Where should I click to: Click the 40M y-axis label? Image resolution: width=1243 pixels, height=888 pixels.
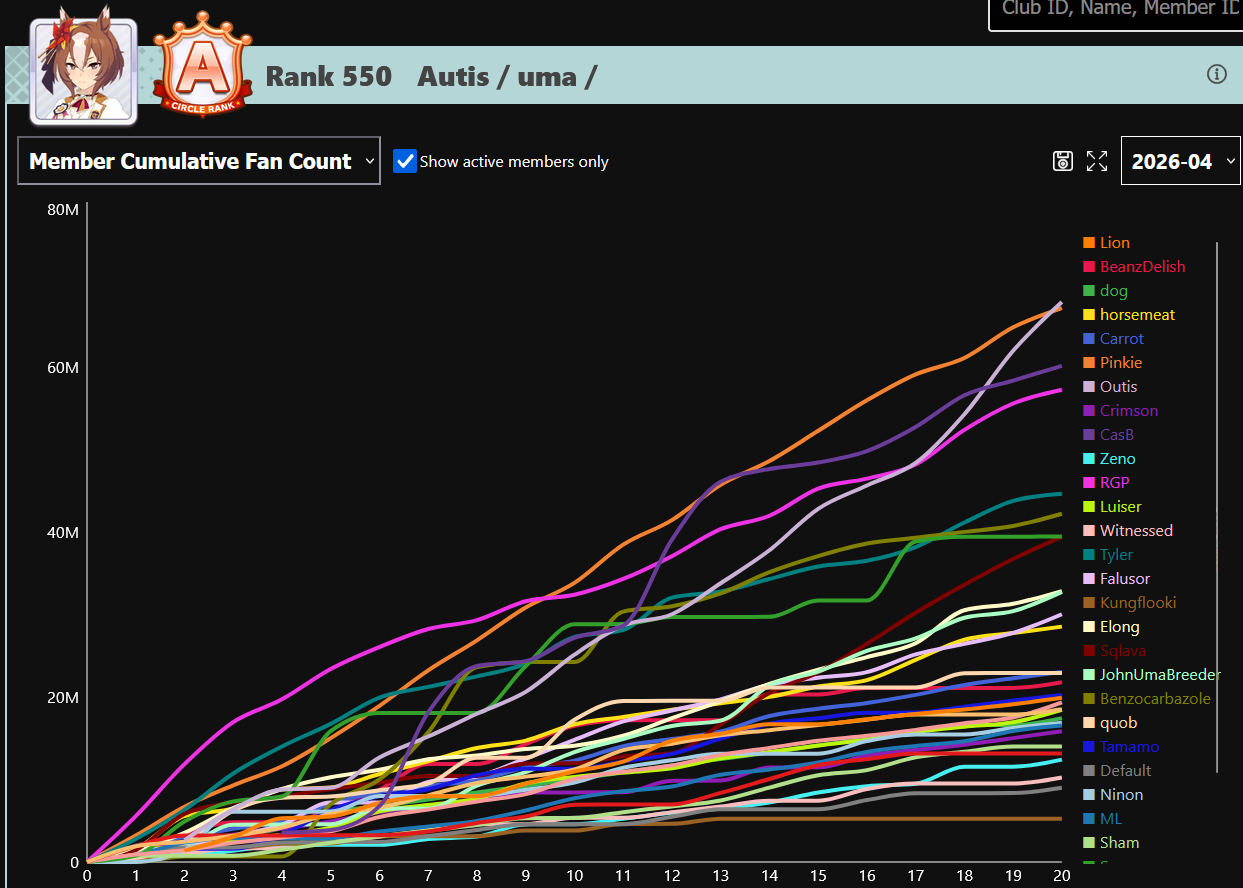click(x=63, y=532)
